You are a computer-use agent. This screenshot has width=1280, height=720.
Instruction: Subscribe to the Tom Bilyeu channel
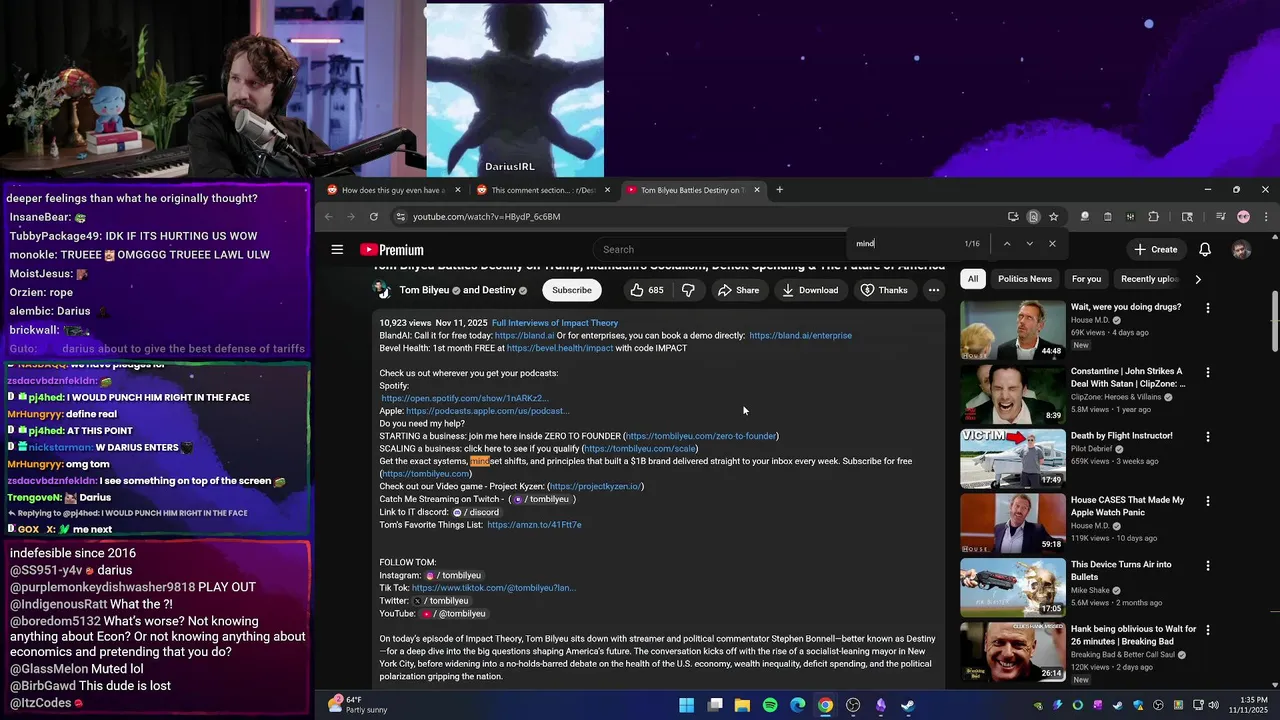571,290
